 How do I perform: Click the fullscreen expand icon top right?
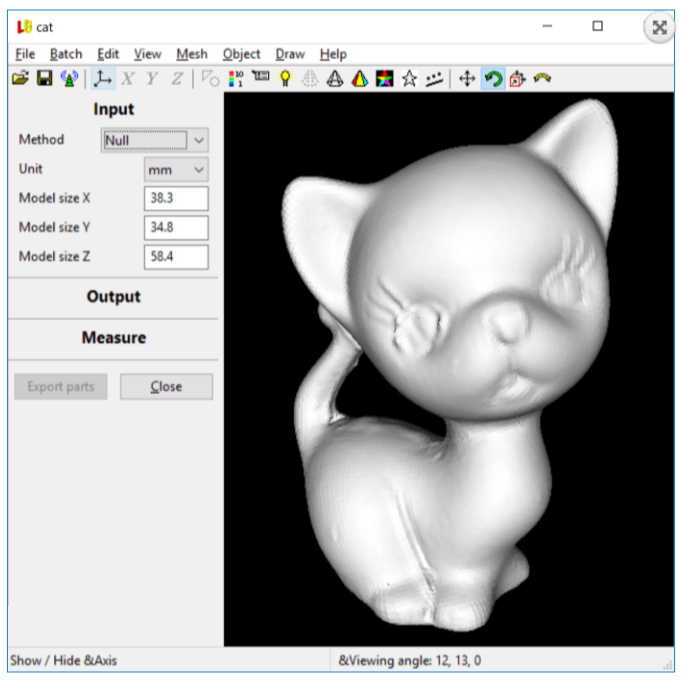[x=659, y=27]
